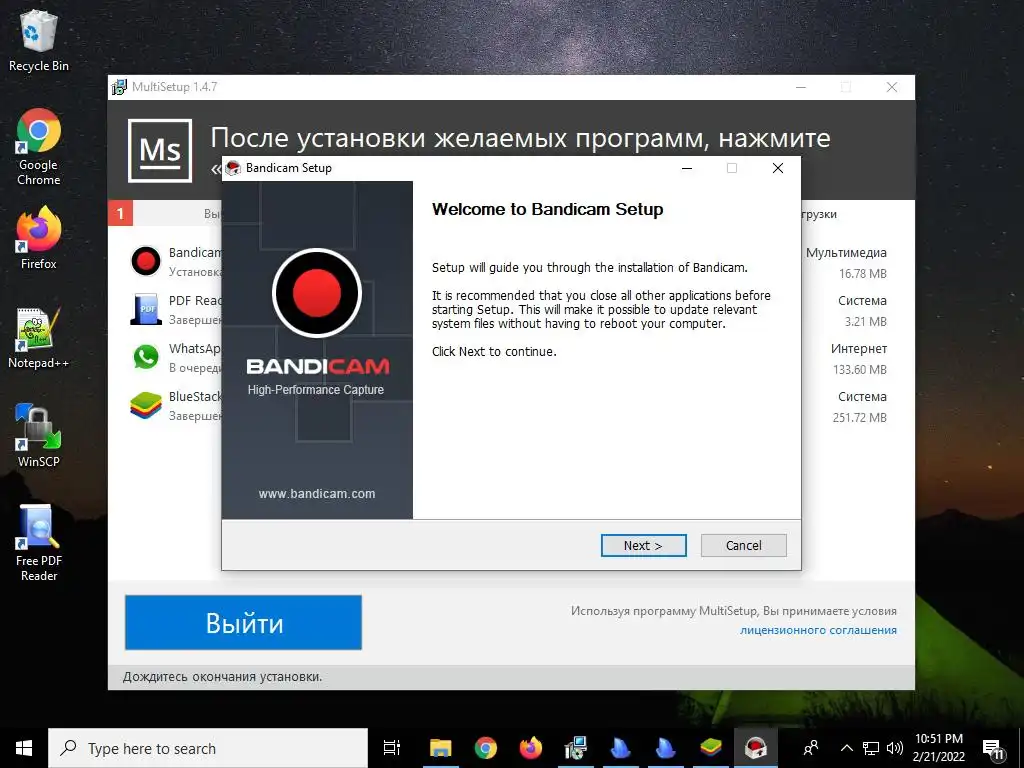Open the notification center icon
Image resolution: width=1024 pixels, height=768 pixels.
993,749
